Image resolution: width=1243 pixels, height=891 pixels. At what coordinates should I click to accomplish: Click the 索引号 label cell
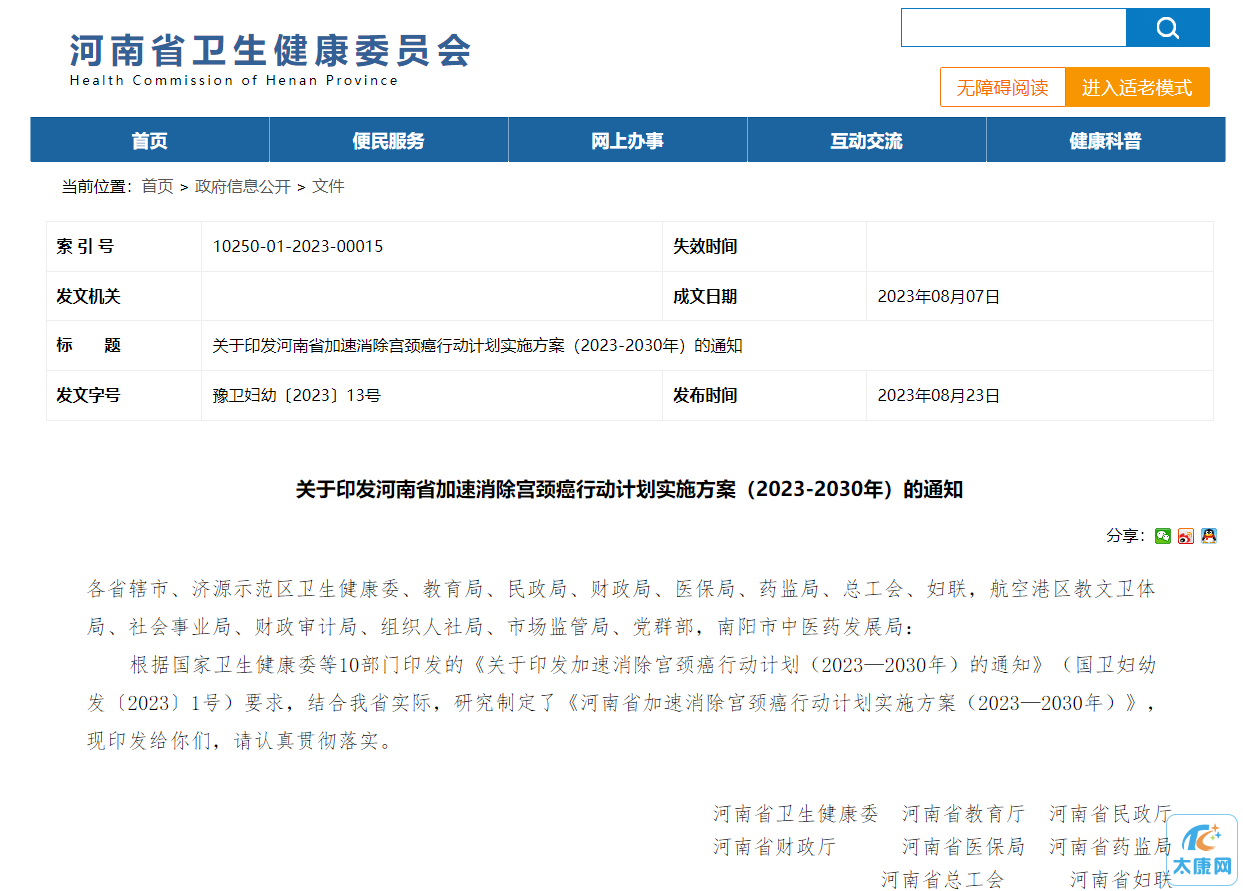point(124,246)
